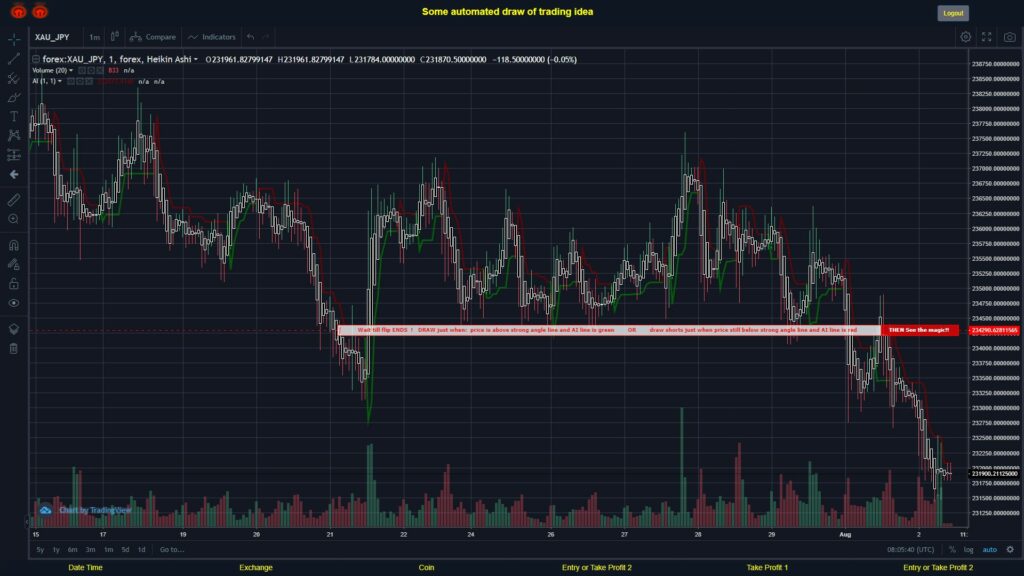Screen dimensions: 1024x576
Task: Click the Compare symbols button
Action: [x=153, y=37]
